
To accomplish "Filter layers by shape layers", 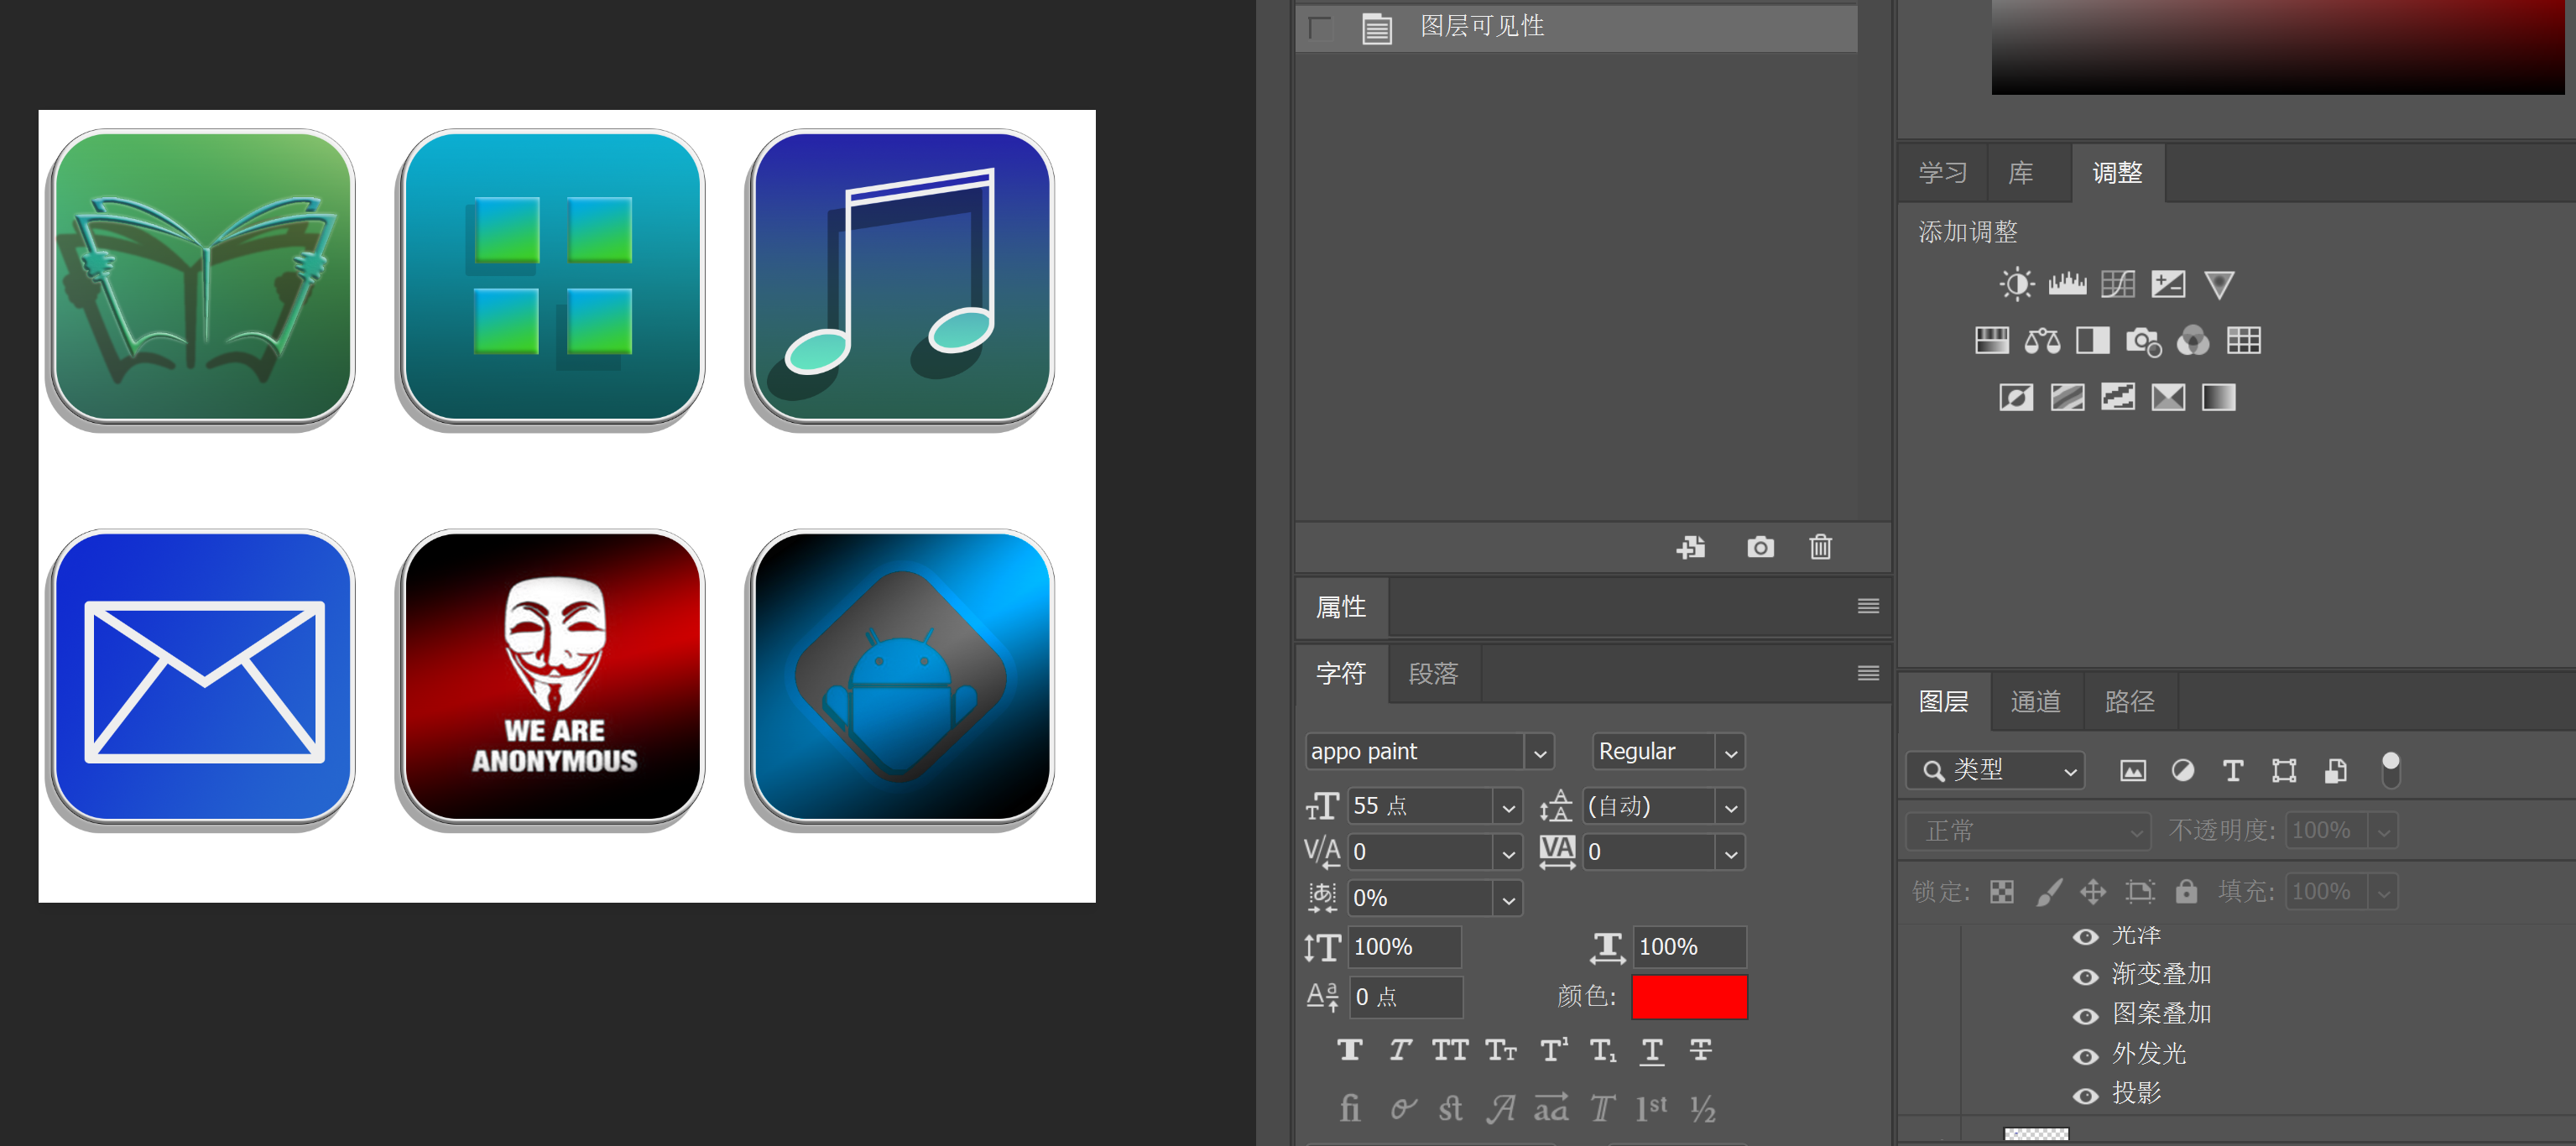I will (x=2284, y=770).
